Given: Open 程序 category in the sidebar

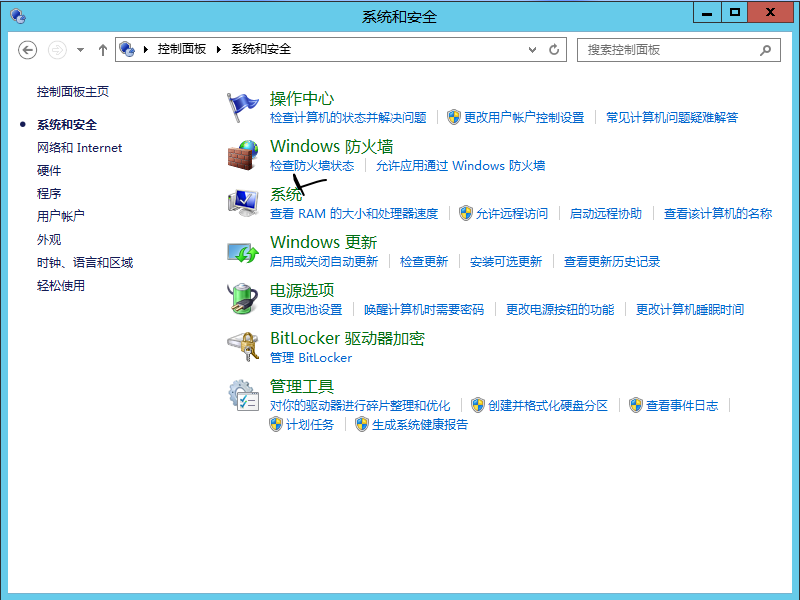Looking at the screenshot, I should 49,193.
